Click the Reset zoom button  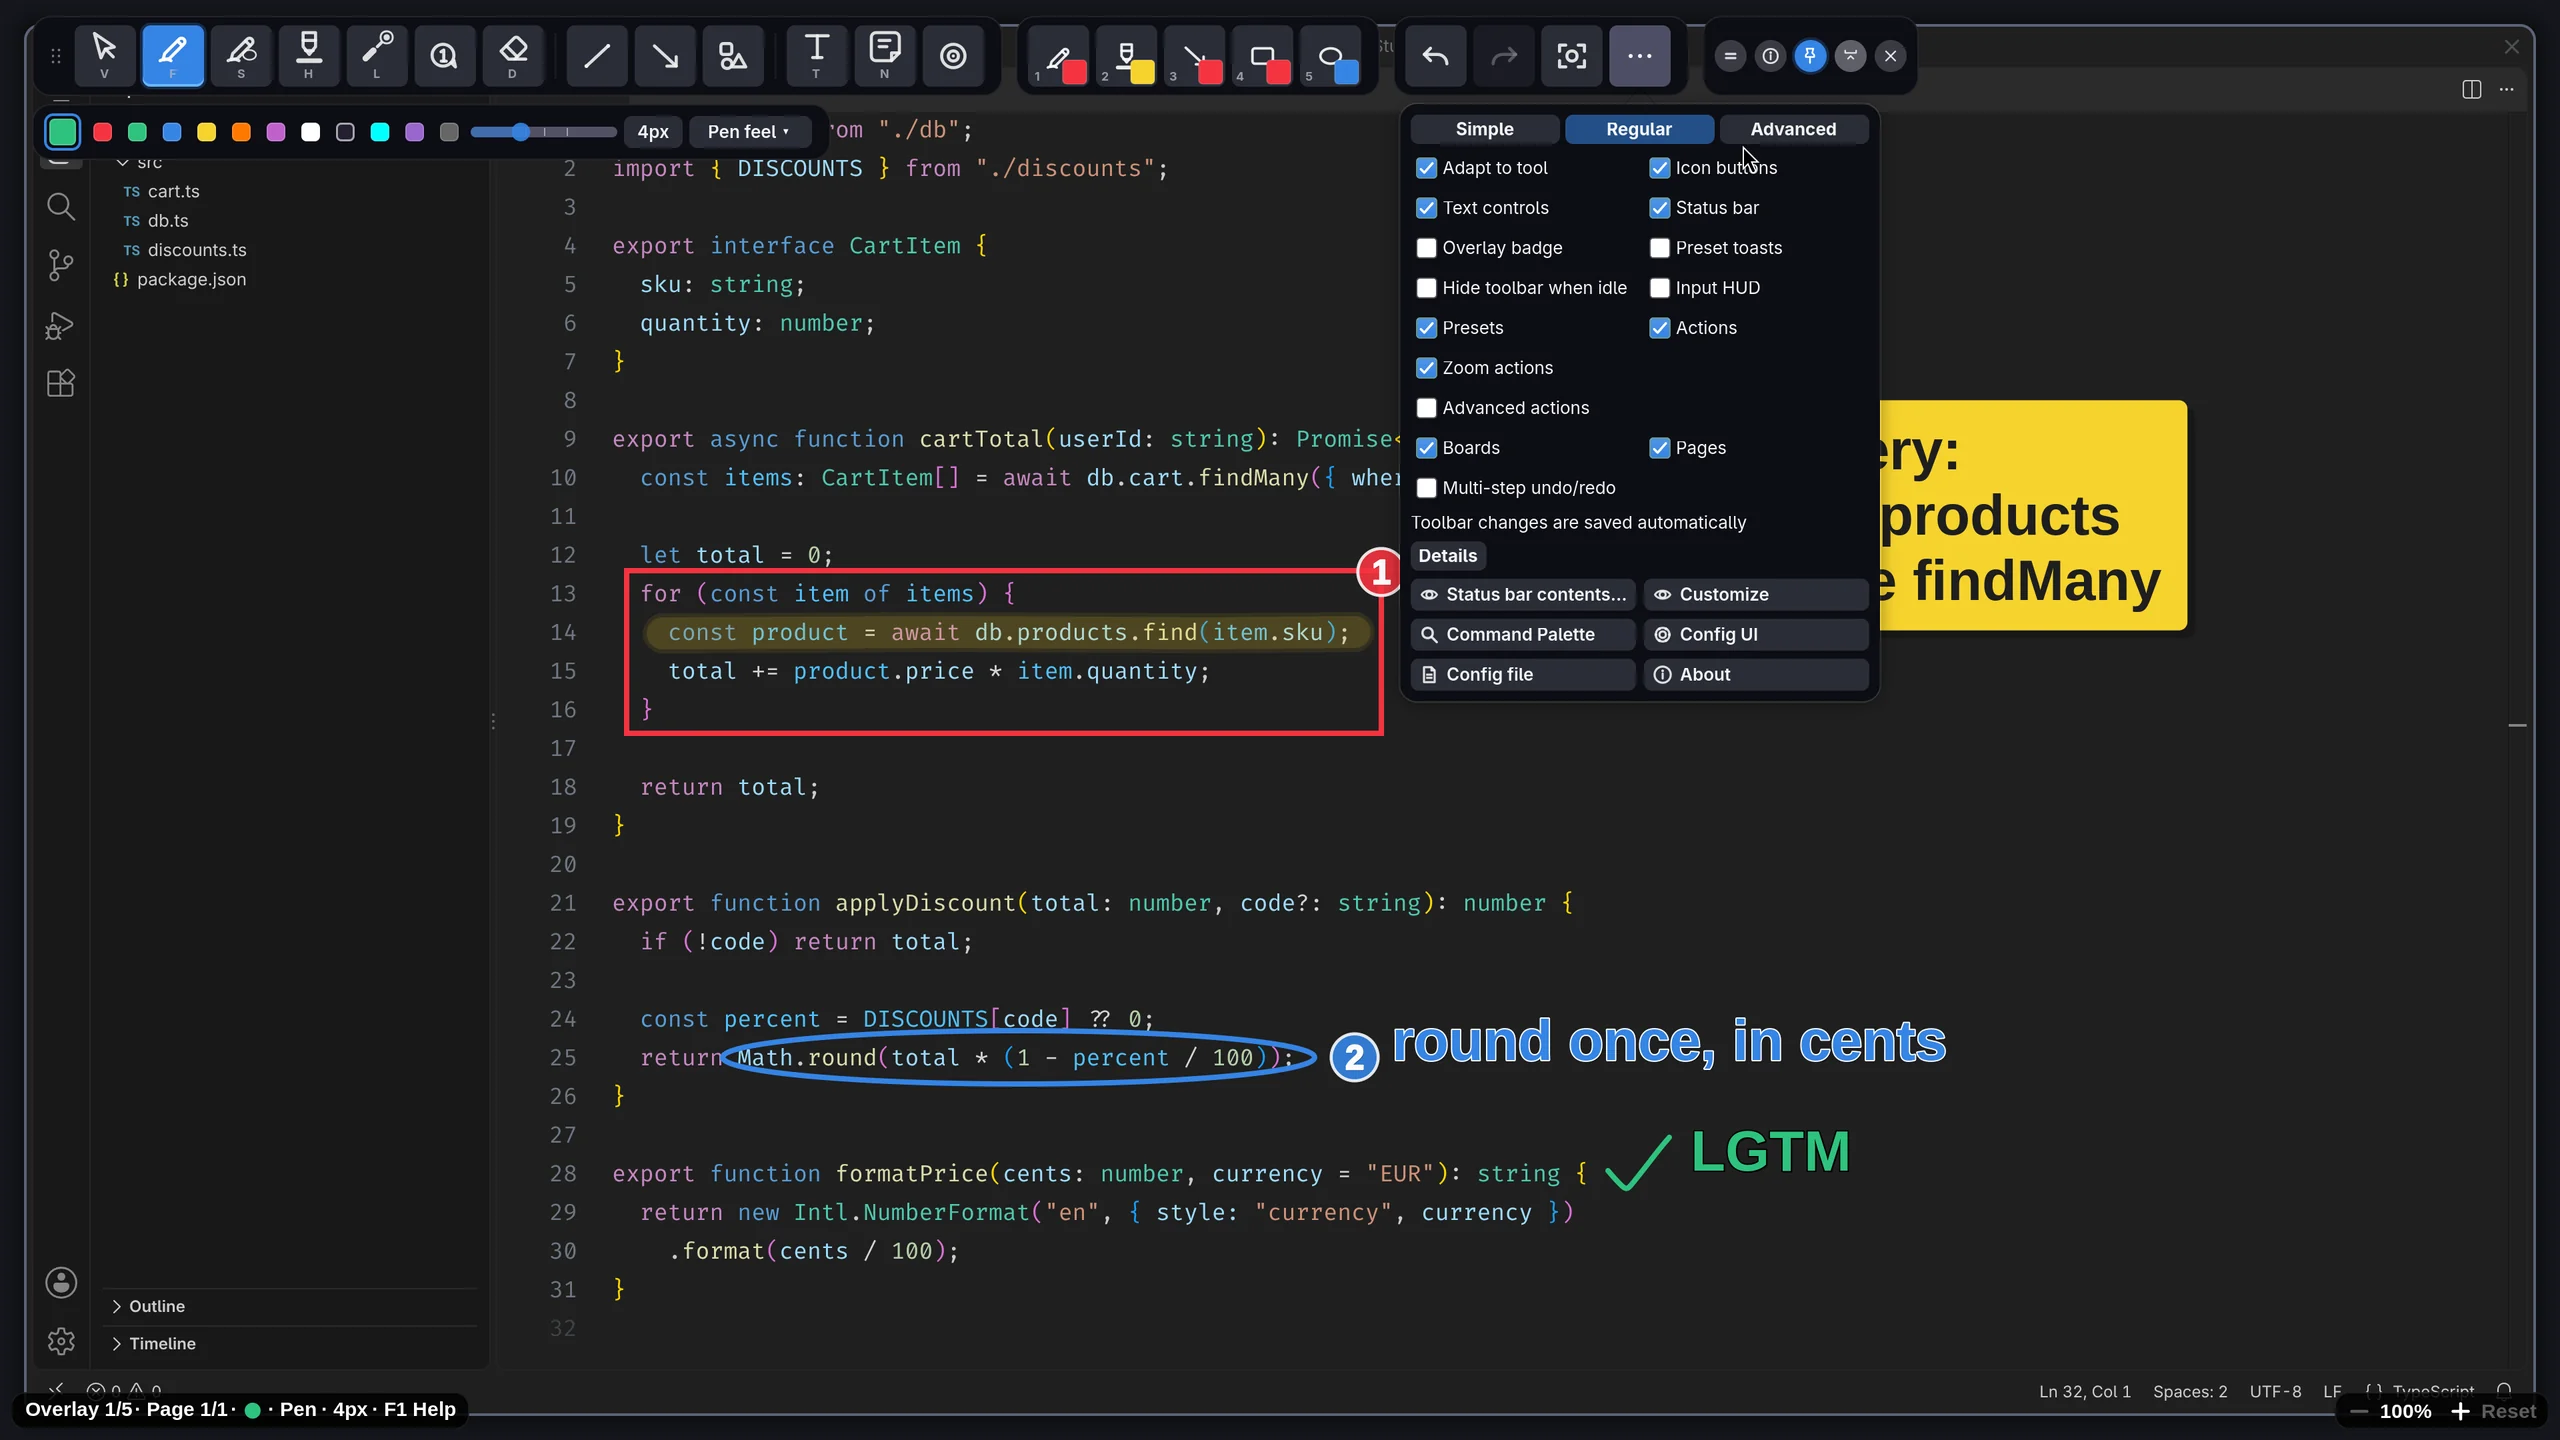pos(2508,1411)
